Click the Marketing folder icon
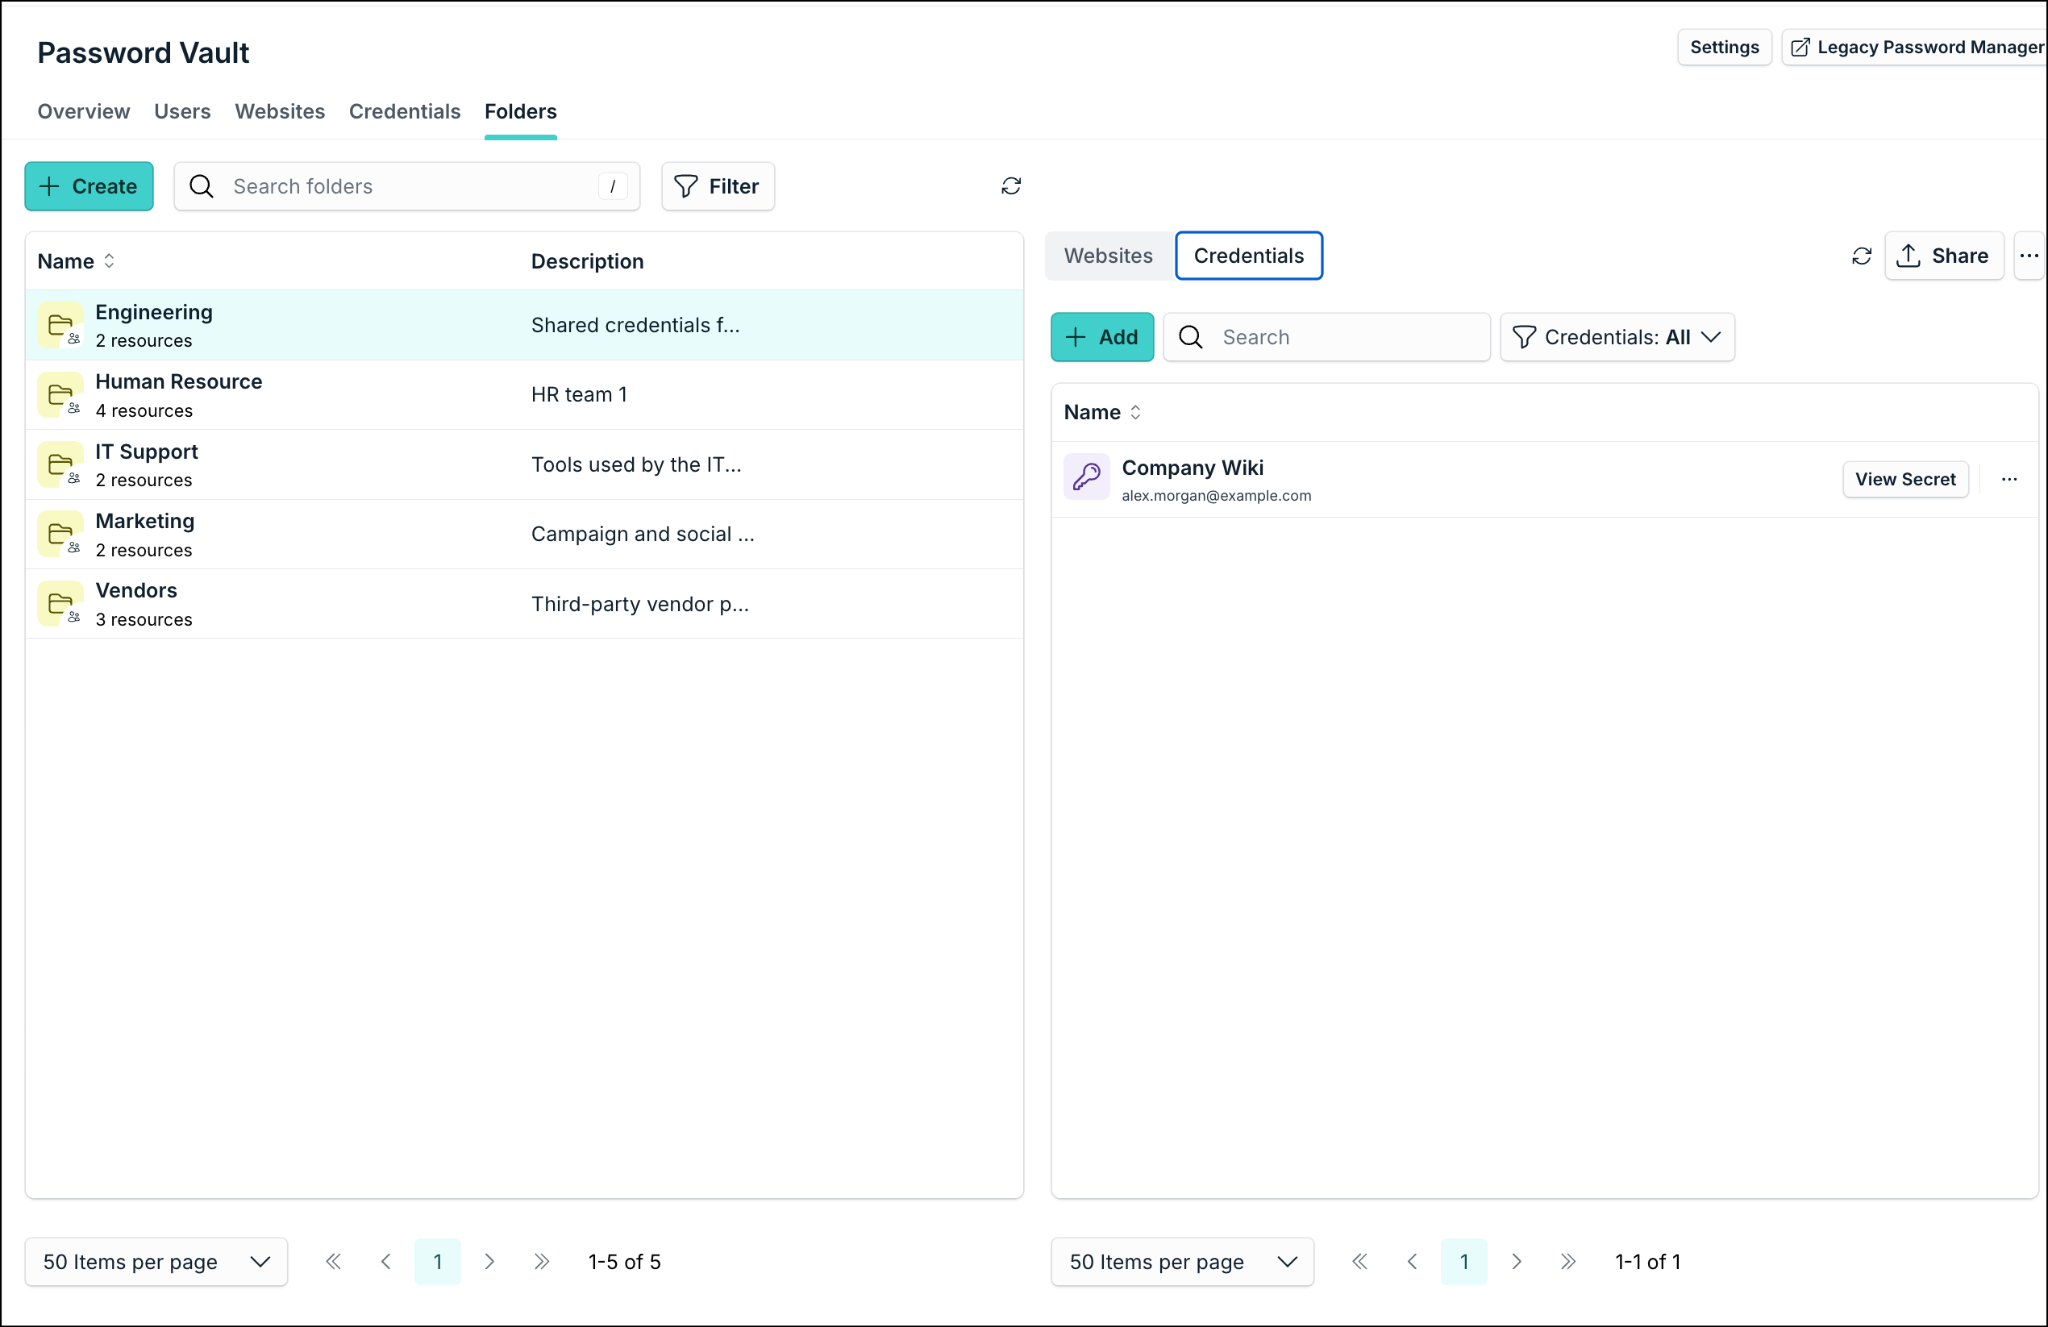 [61, 534]
